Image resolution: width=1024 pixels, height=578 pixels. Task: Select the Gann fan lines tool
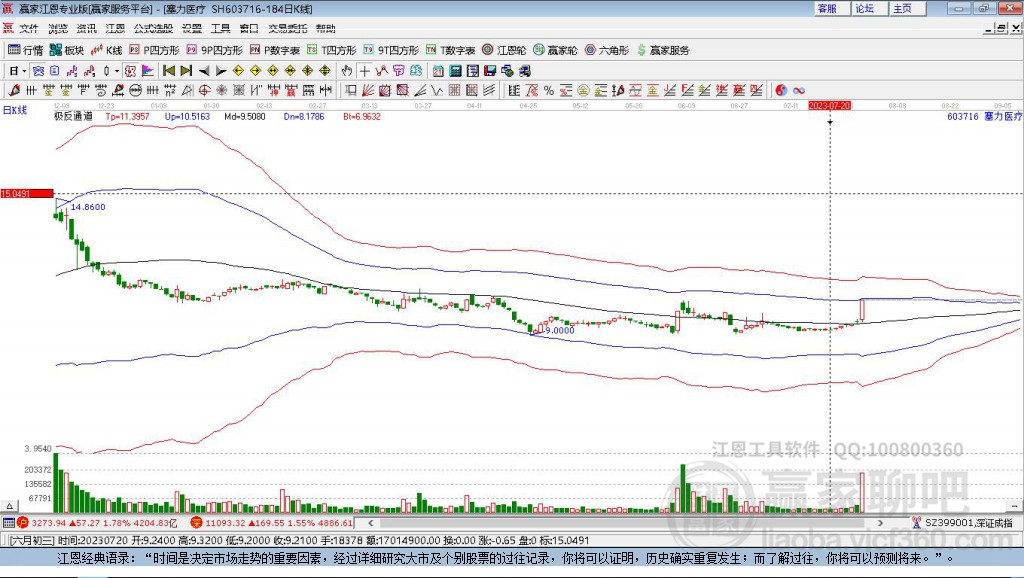[x=367, y=90]
